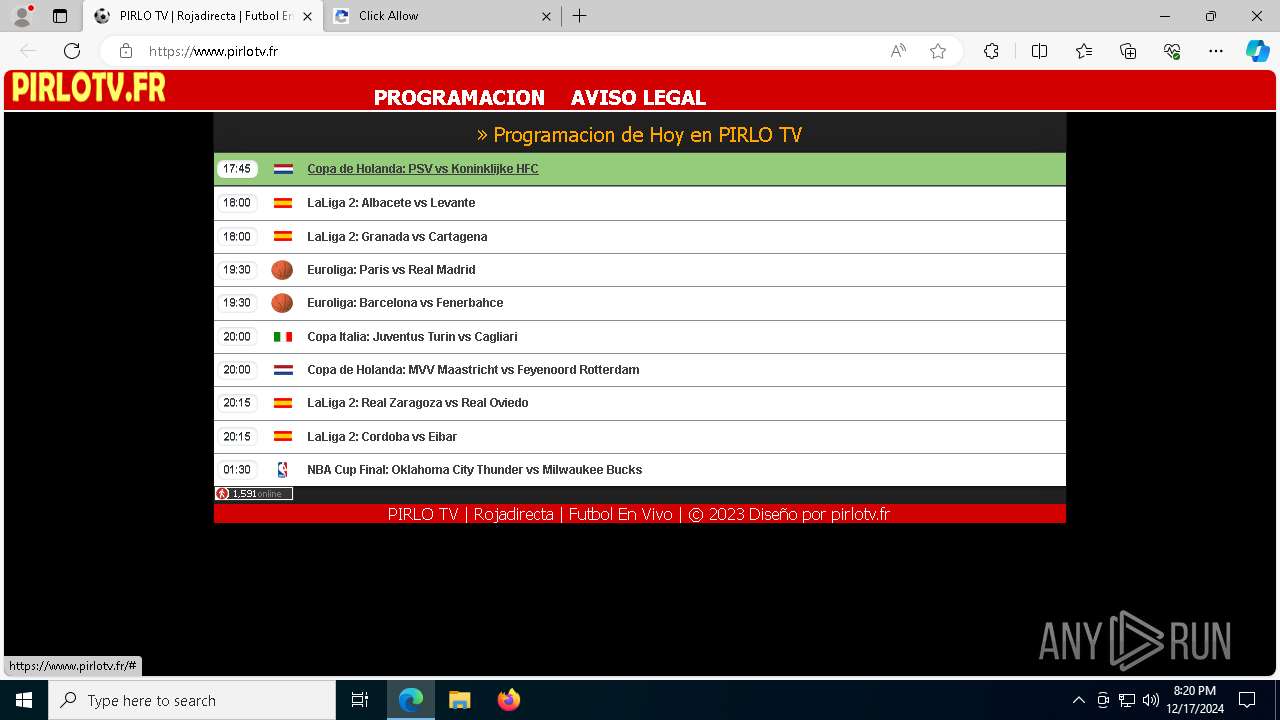Open the Favorites list icon
The height and width of the screenshot is (720, 1280).
(x=1084, y=51)
